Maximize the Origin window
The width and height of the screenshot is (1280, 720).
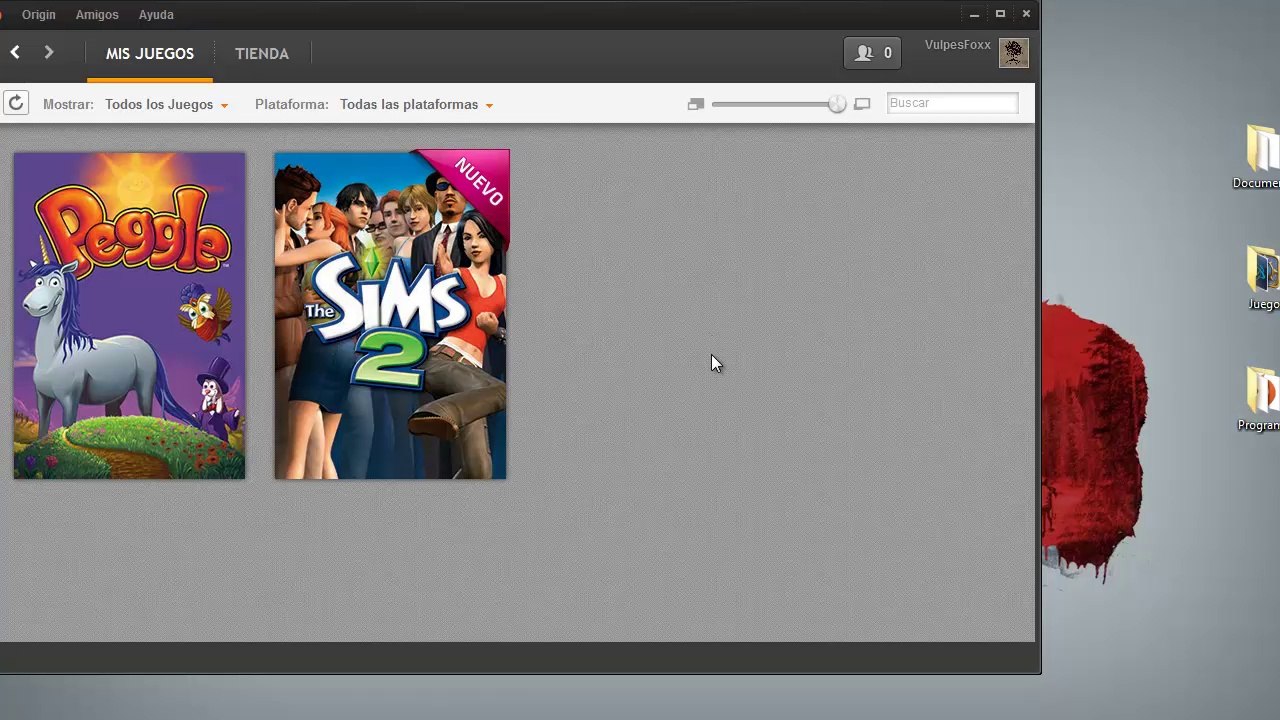point(1000,14)
